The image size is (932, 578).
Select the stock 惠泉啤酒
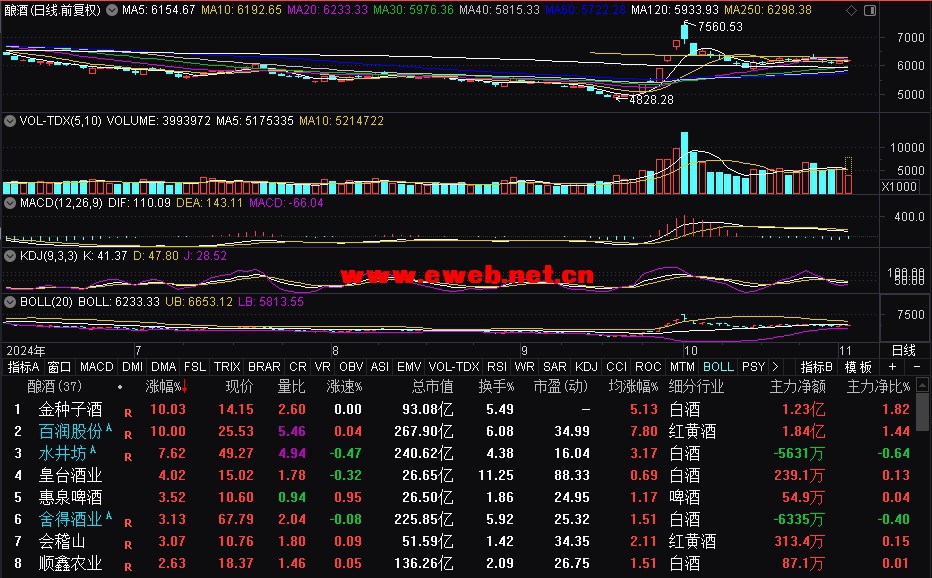coord(70,497)
